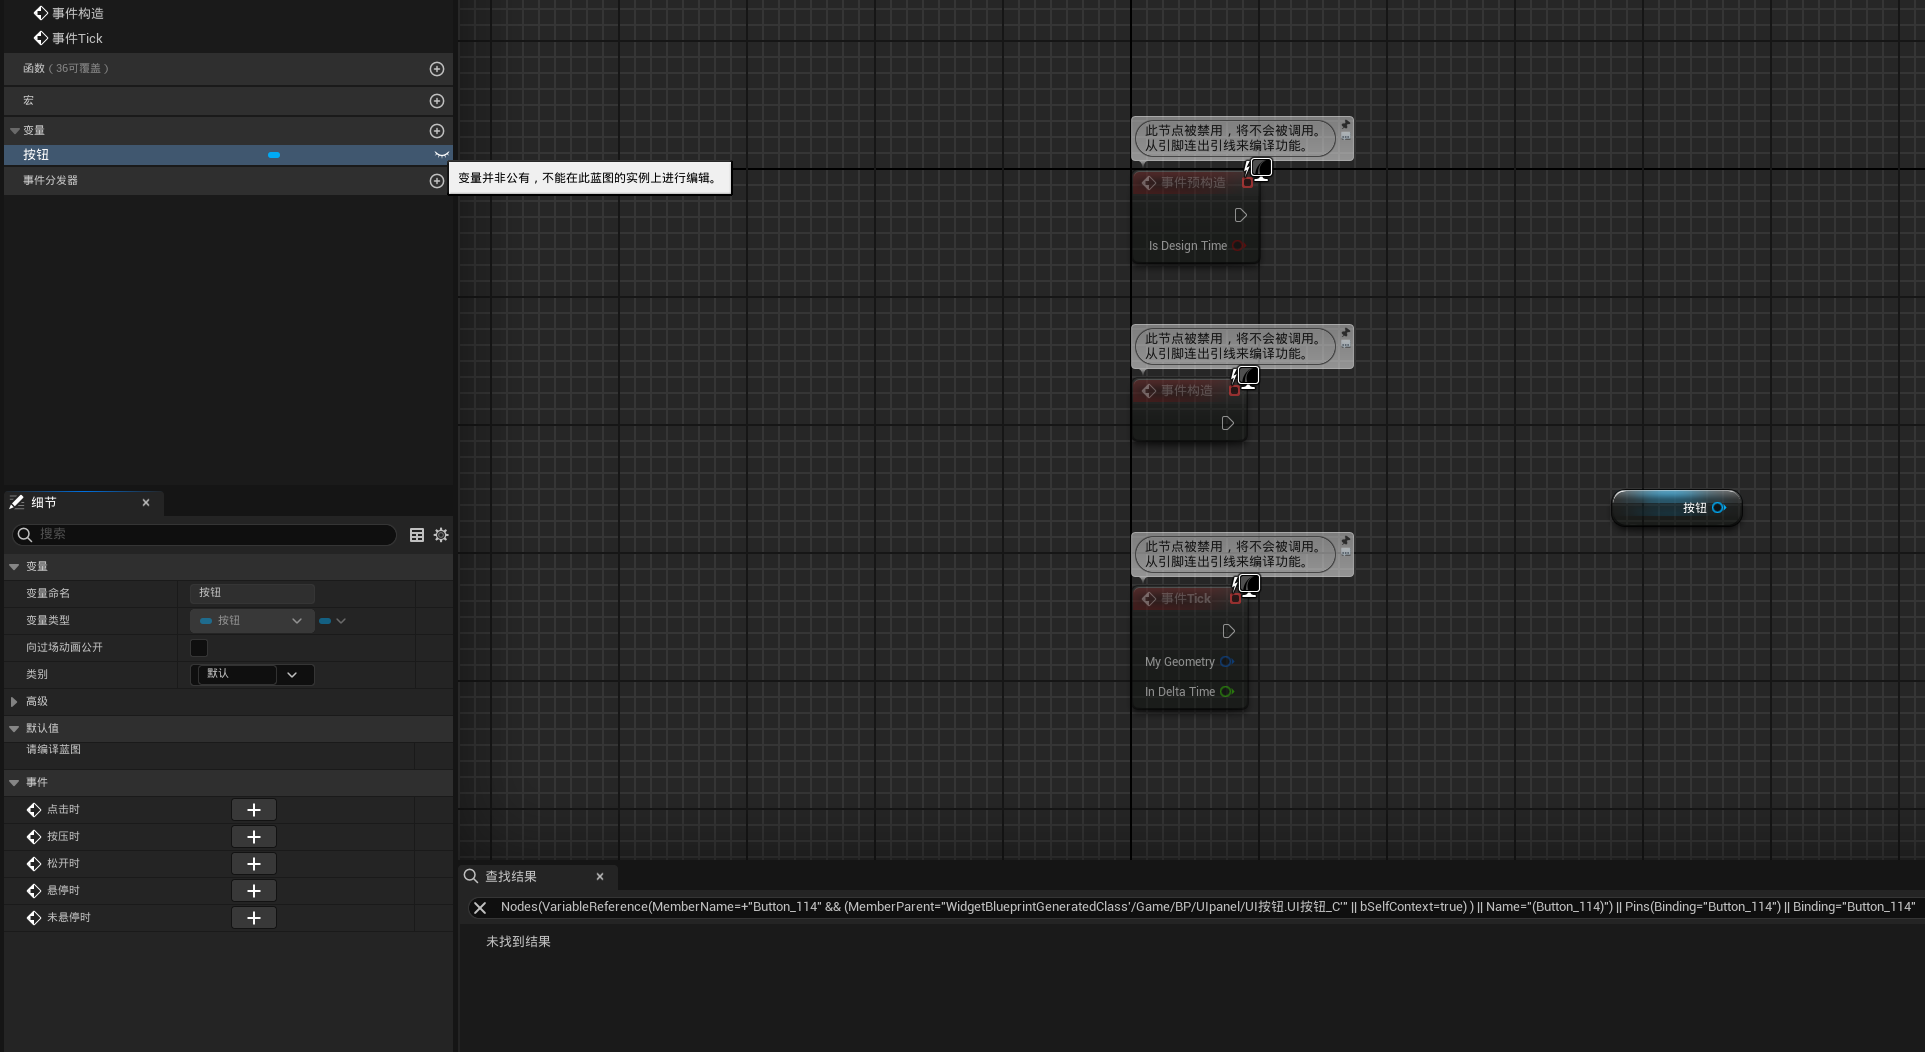1925x1052 pixels.
Task: Click the My Geometry output pin
Action: (1227, 662)
